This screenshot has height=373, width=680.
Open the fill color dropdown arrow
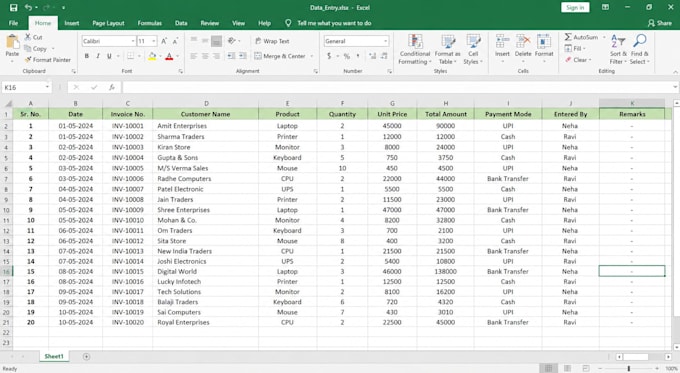160,56
